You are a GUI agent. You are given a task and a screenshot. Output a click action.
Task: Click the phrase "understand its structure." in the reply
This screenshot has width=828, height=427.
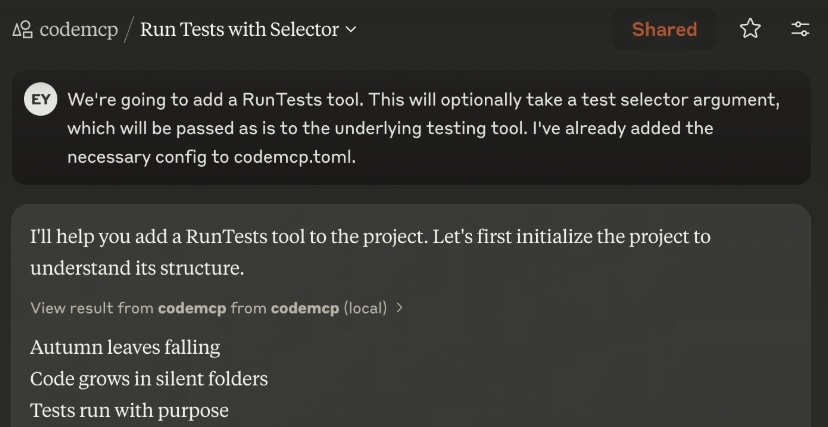(x=137, y=269)
